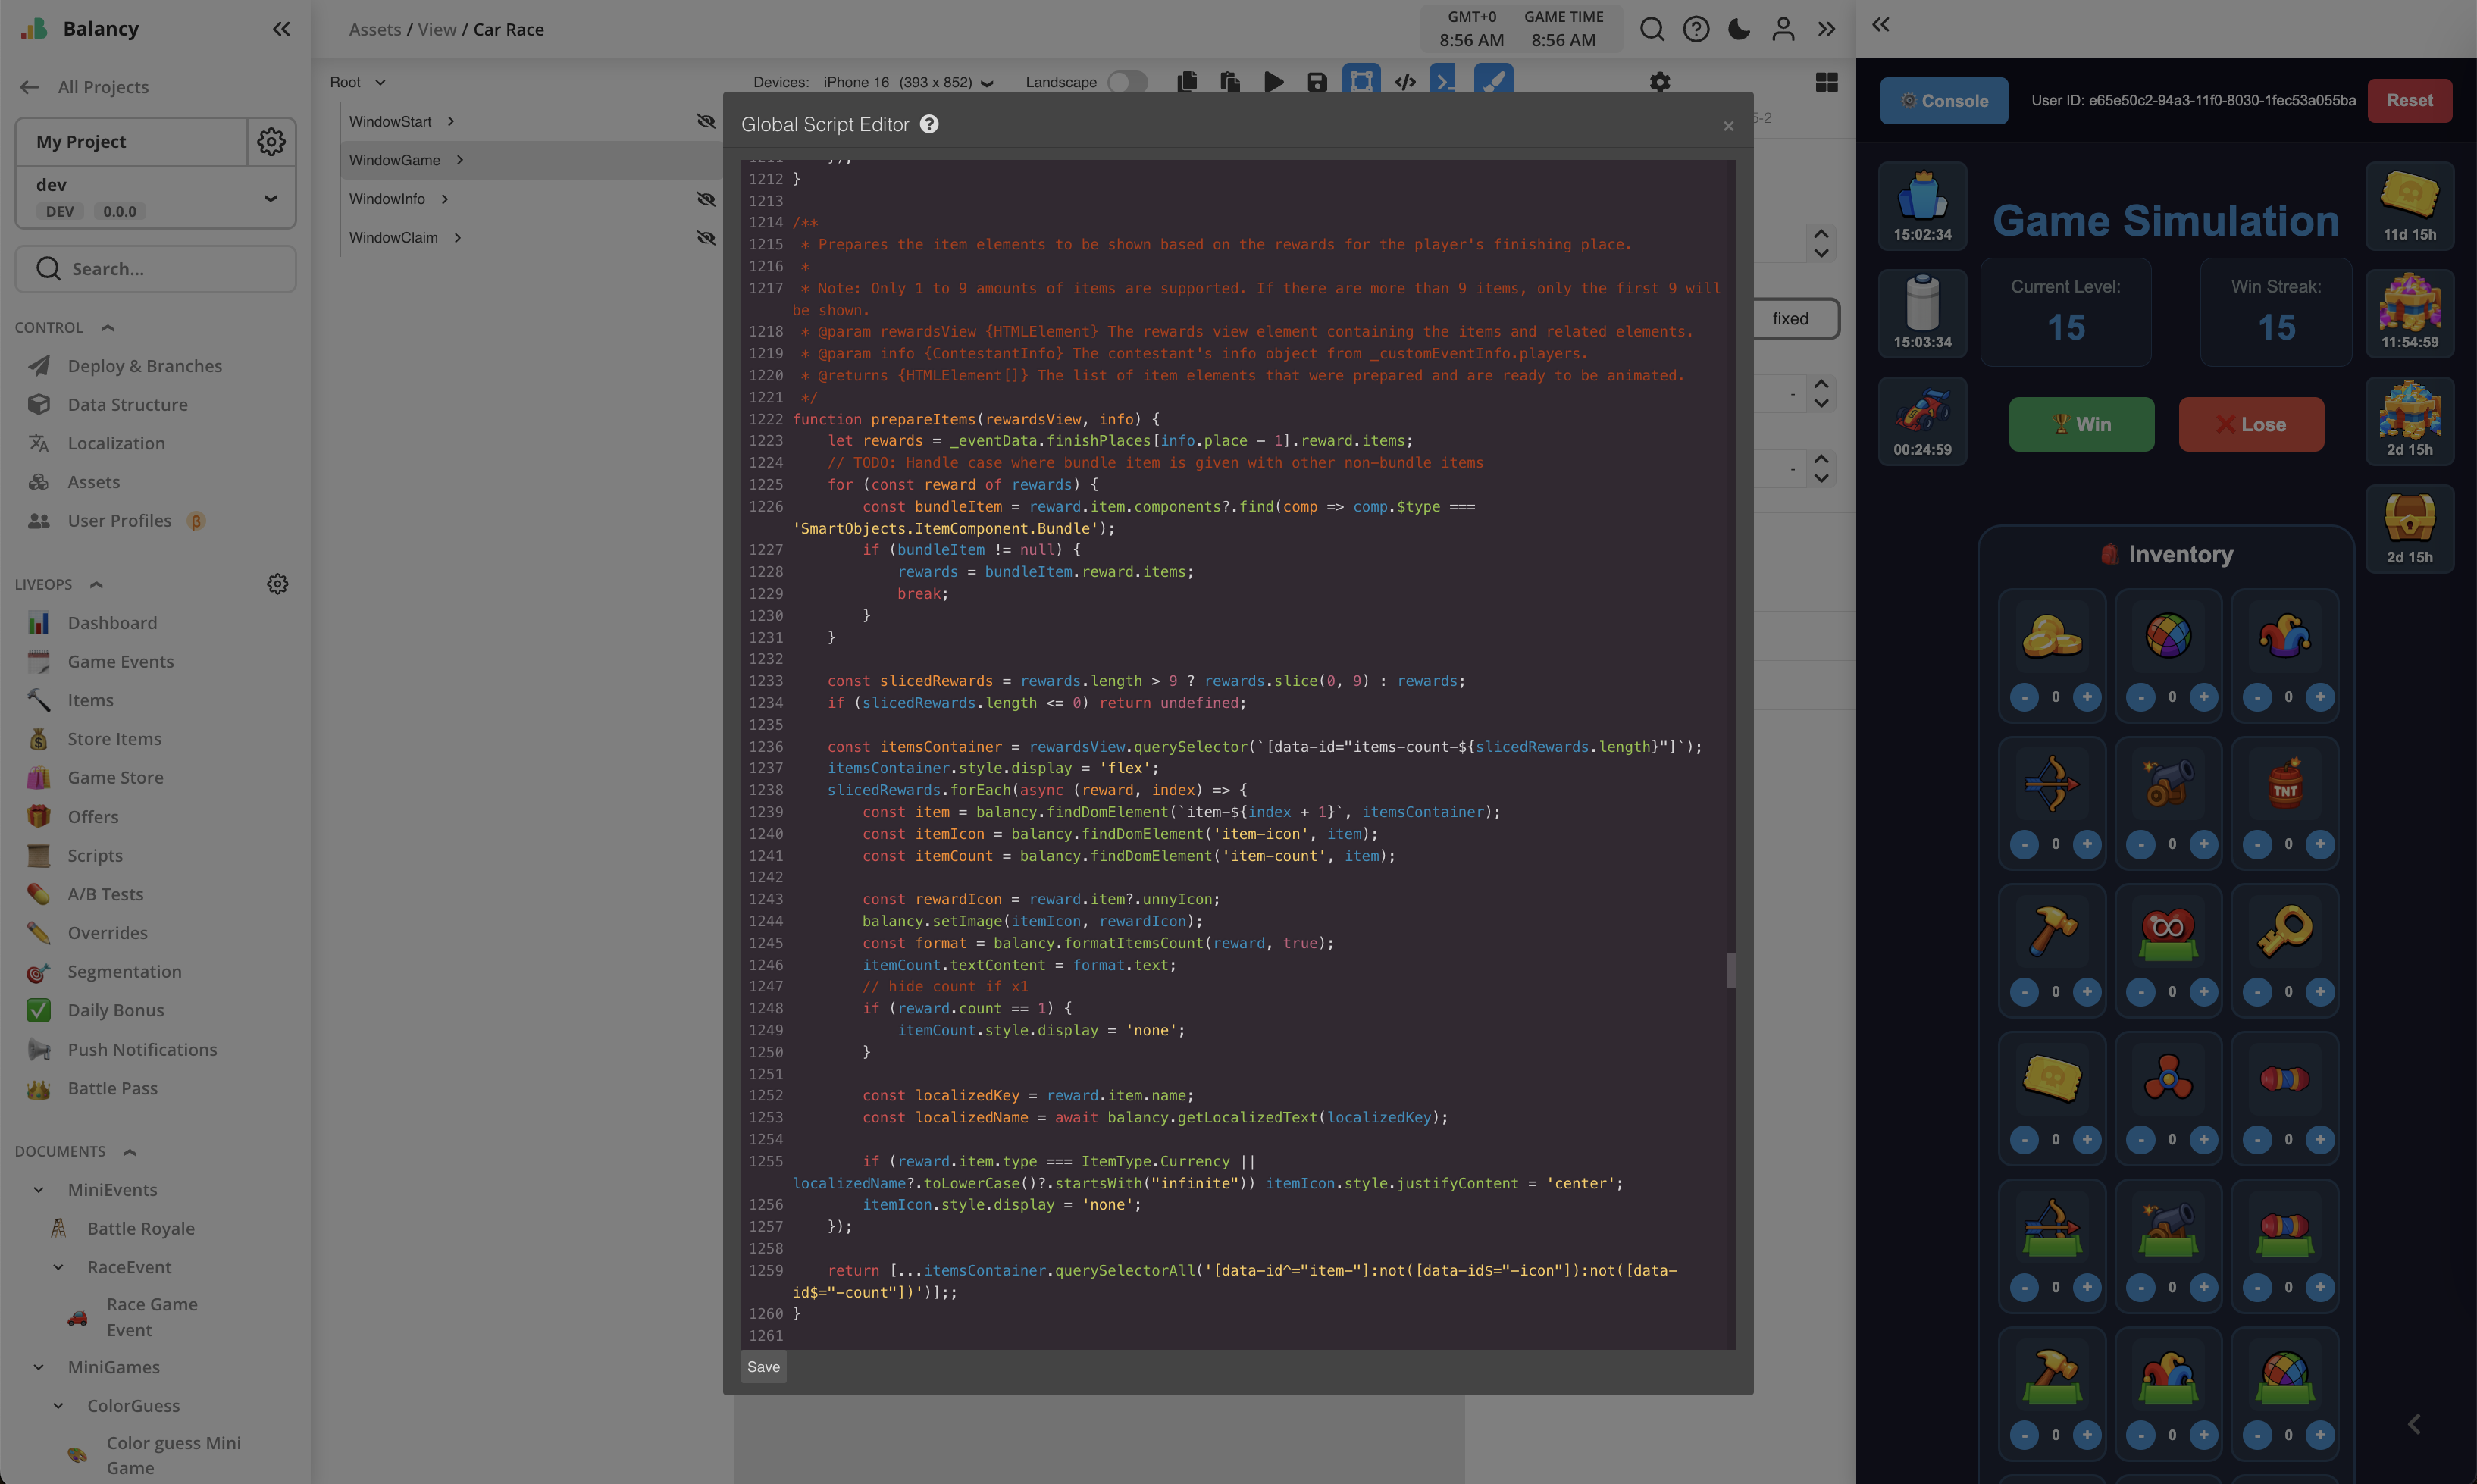Toggle visibility of WindowClaim
Screen dimensions: 2477x1484
(706, 238)
